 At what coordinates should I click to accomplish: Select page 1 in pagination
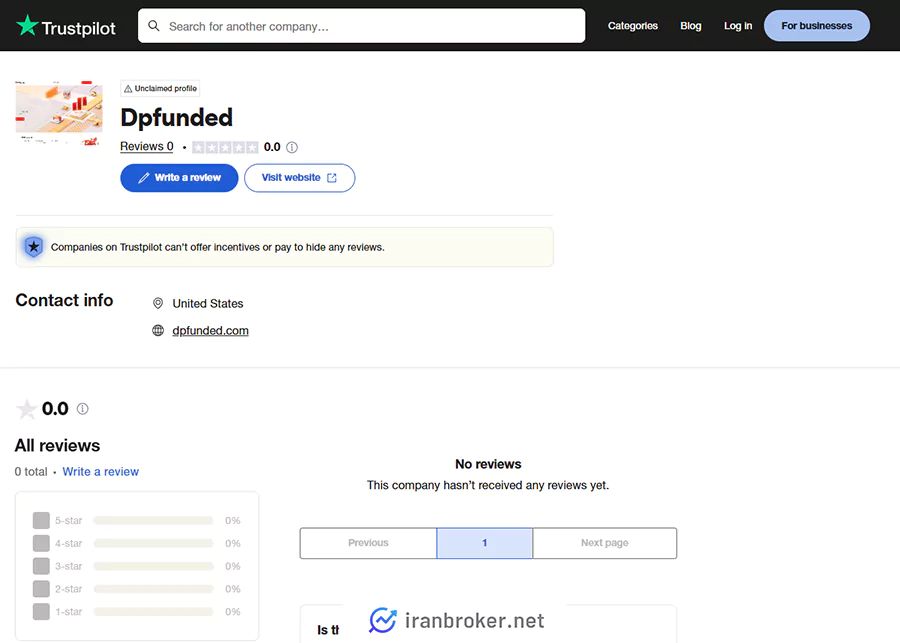[484, 543]
